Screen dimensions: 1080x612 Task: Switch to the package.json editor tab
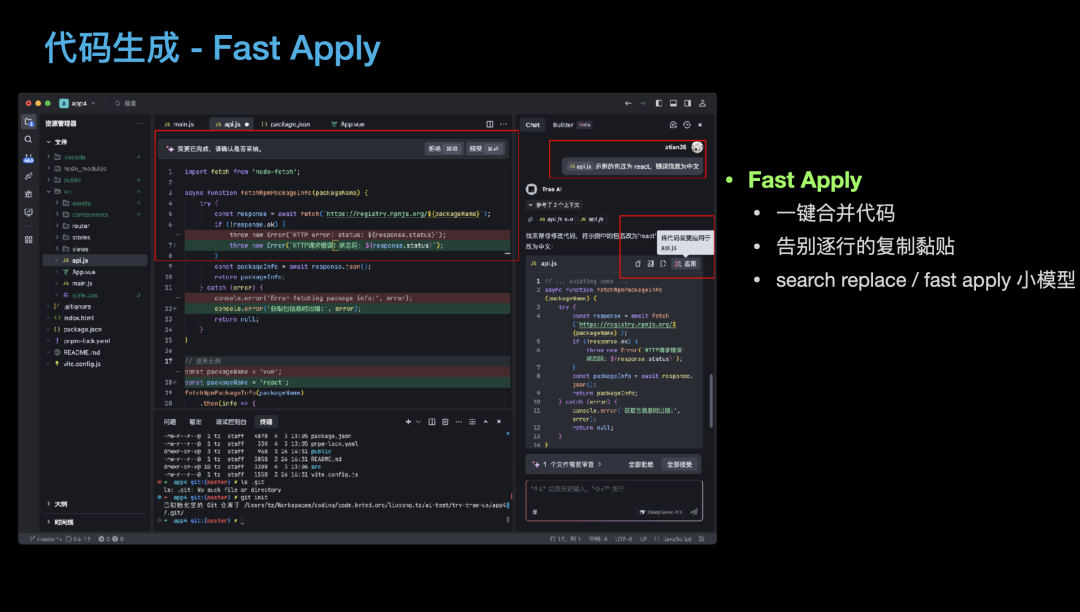pyautogui.click(x=287, y=124)
